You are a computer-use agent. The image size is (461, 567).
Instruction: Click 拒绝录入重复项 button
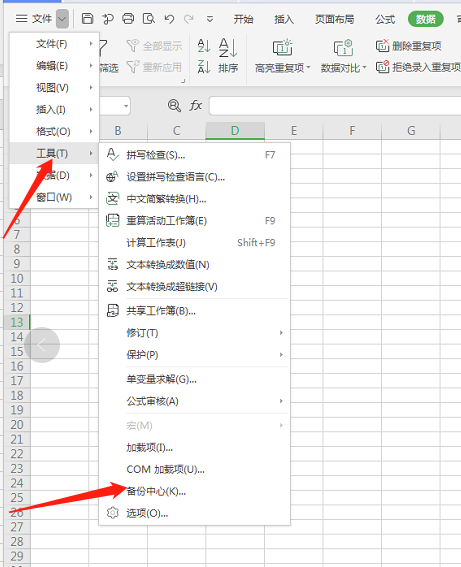[418, 67]
